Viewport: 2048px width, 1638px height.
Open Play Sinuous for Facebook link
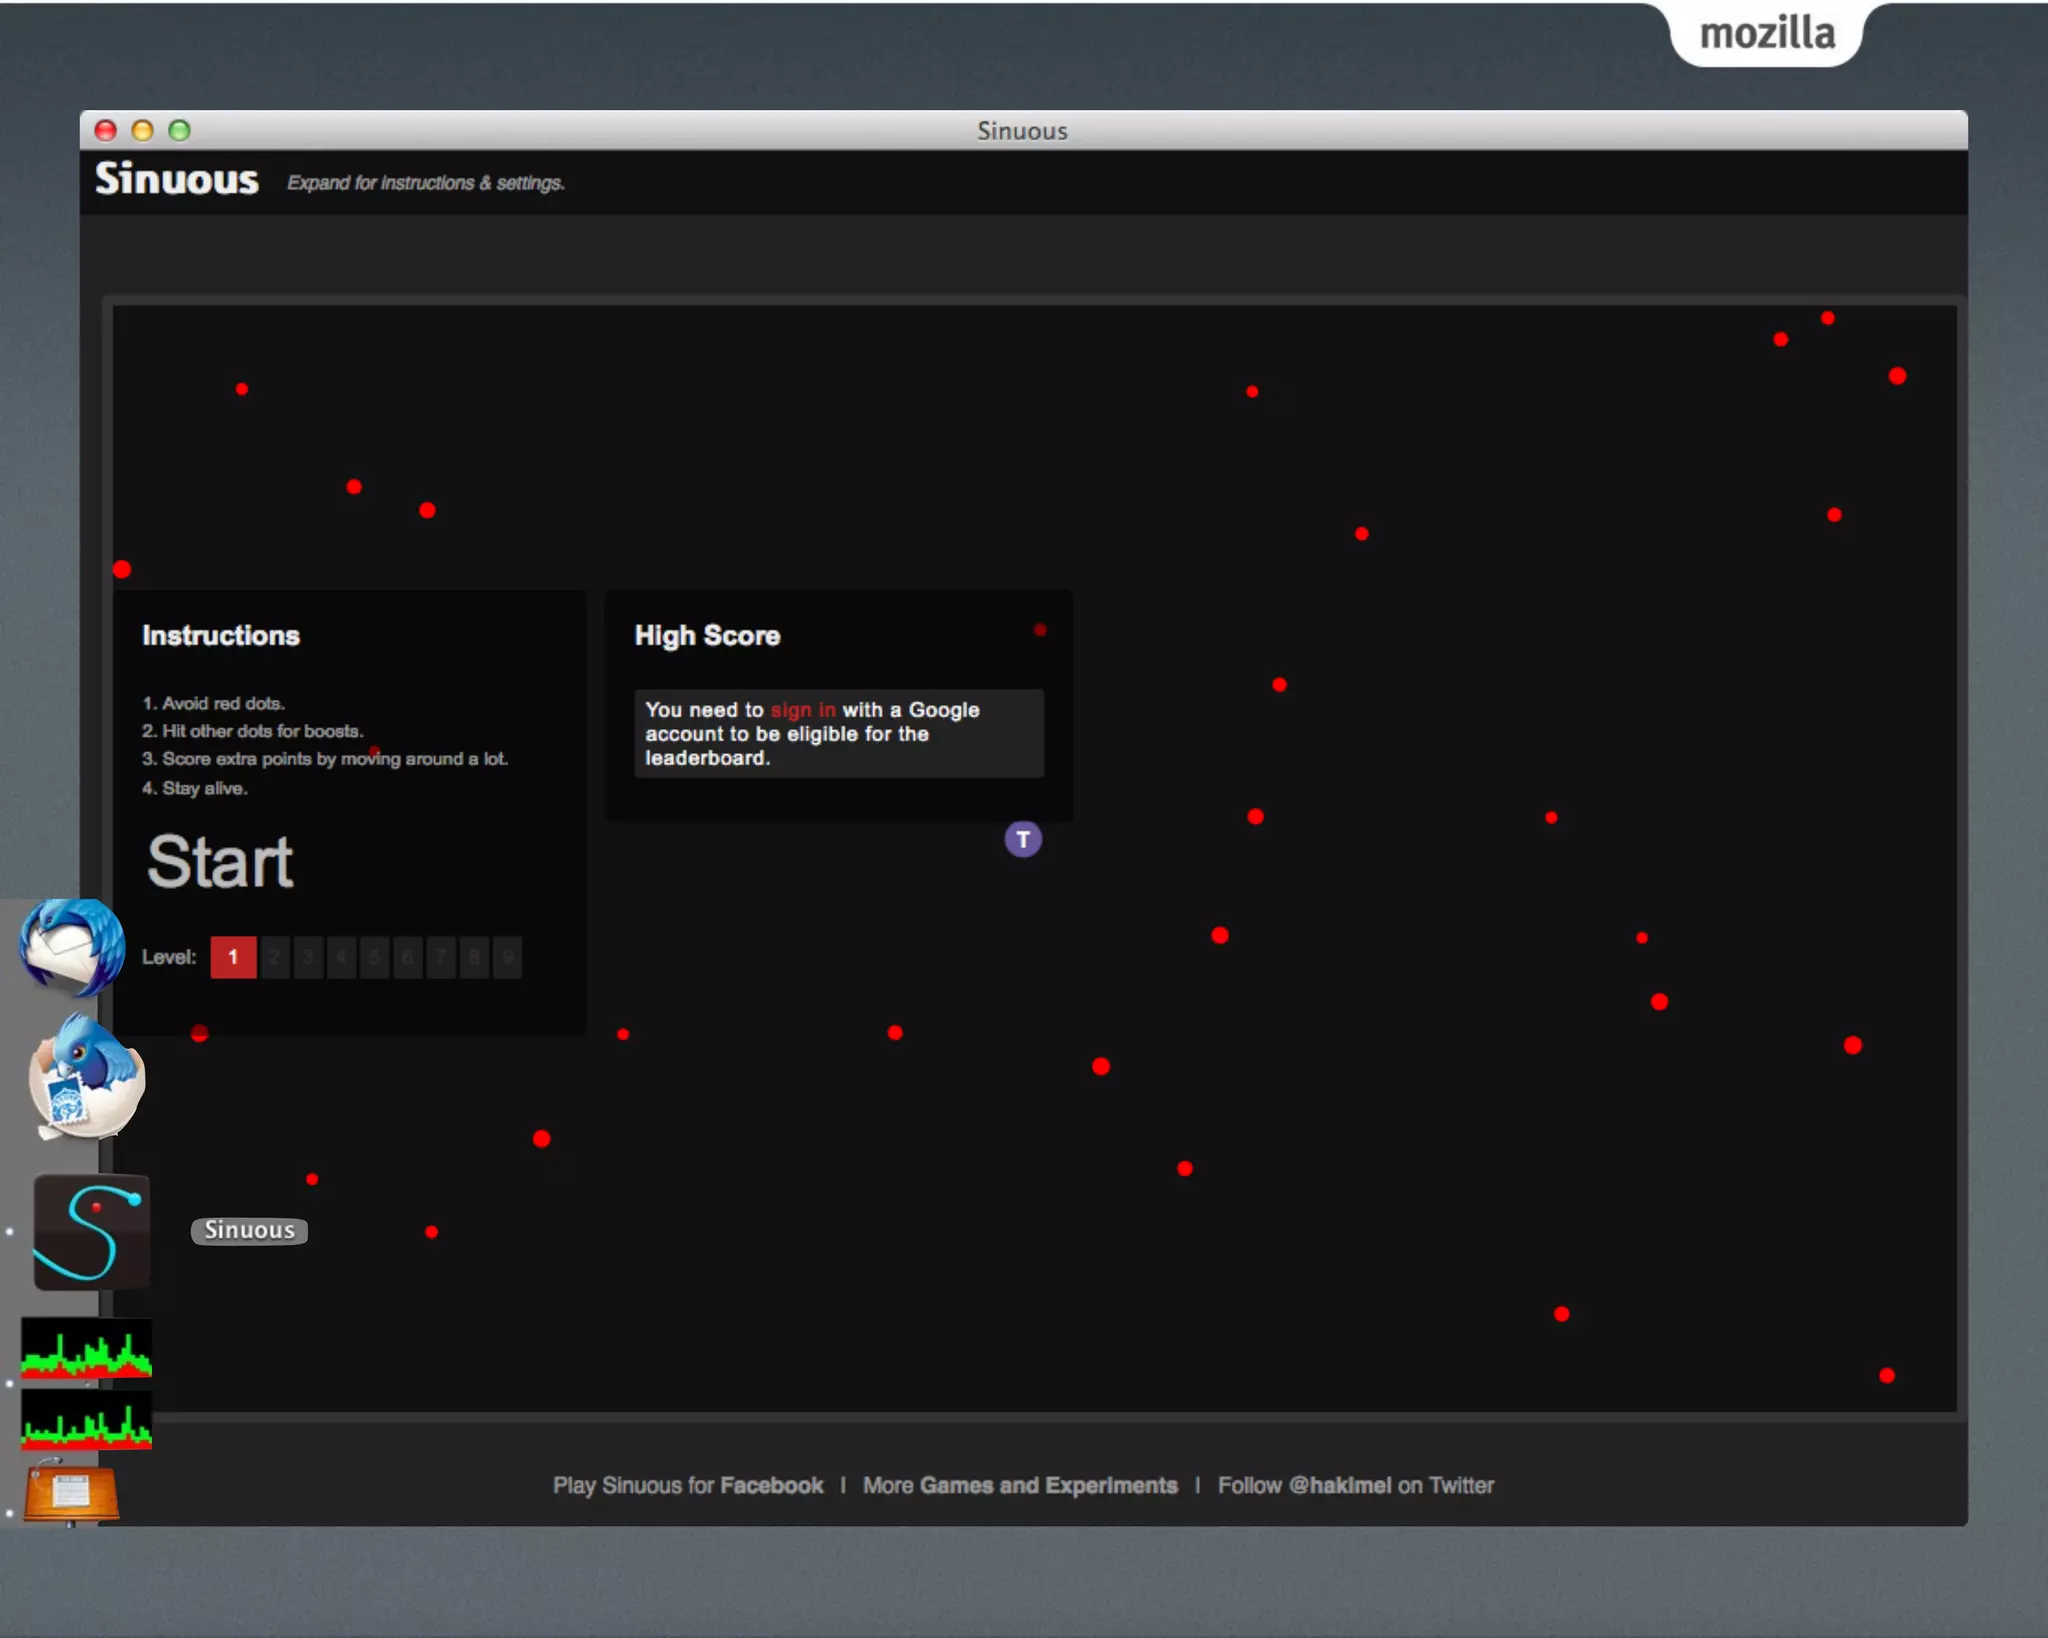click(x=688, y=1485)
